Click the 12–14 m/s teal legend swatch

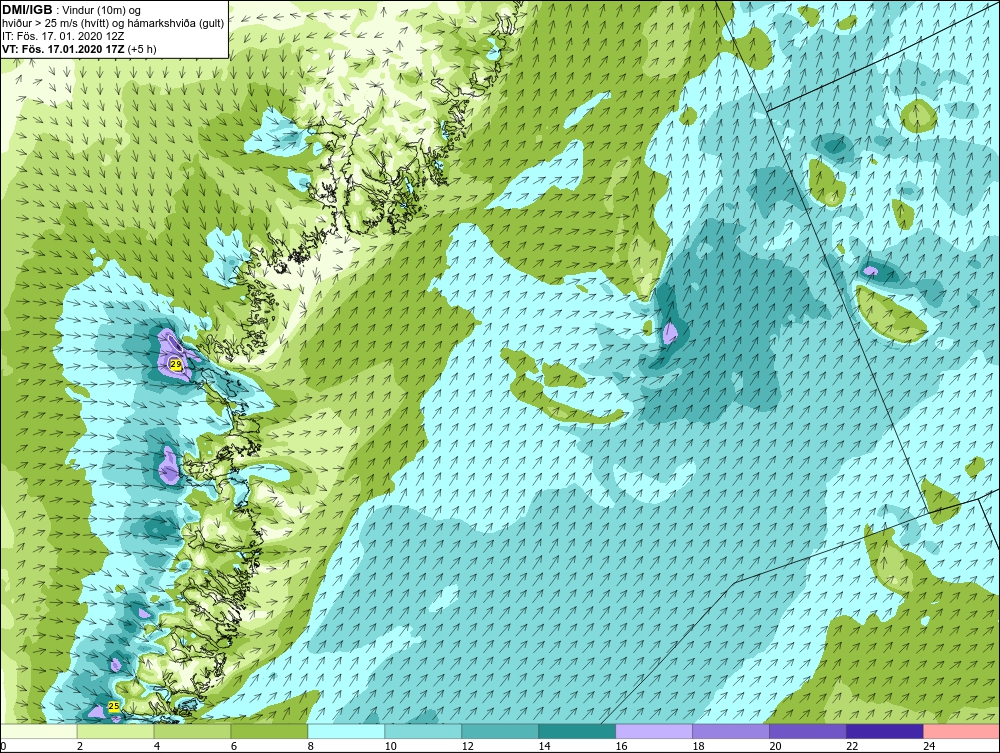click(x=500, y=731)
